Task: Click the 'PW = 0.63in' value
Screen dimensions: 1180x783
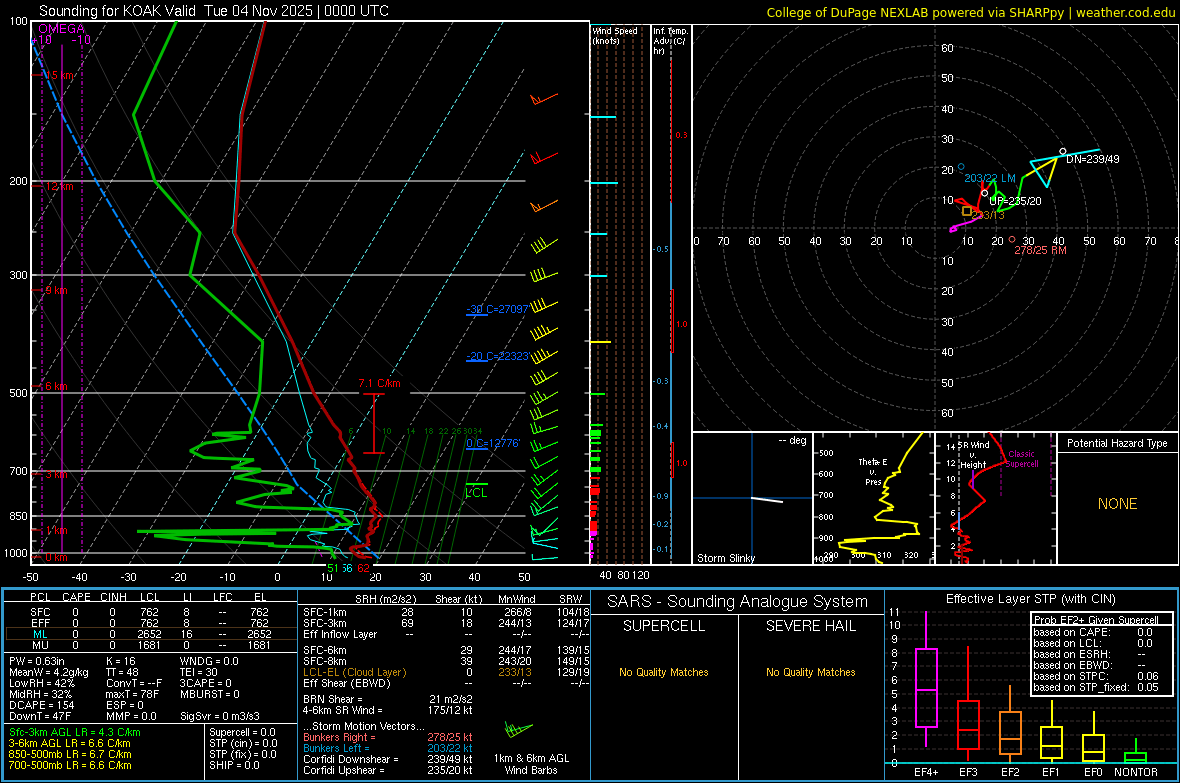Action: click(37, 661)
